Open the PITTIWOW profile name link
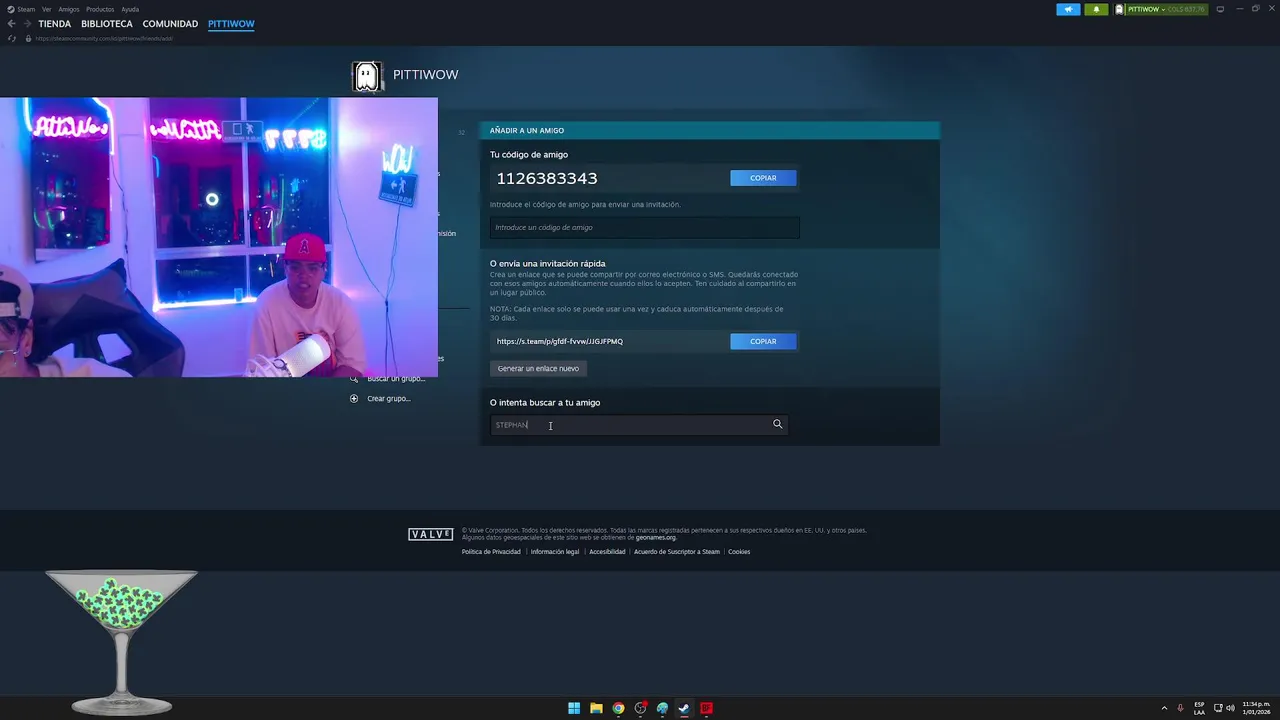The width and height of the screenshot is (1280, 720). tap(426, 75)
